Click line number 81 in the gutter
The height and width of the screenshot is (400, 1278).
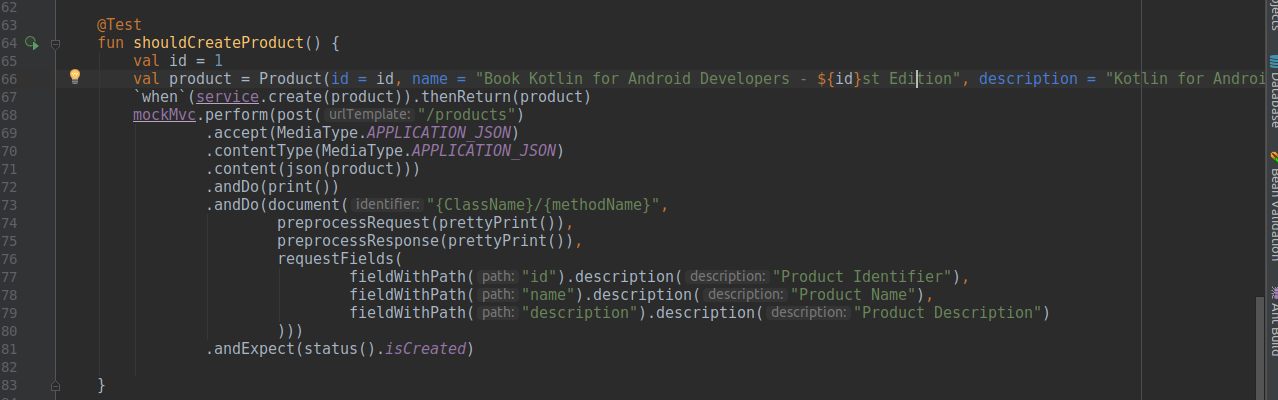pyautogui.click(x=9, y=348)
